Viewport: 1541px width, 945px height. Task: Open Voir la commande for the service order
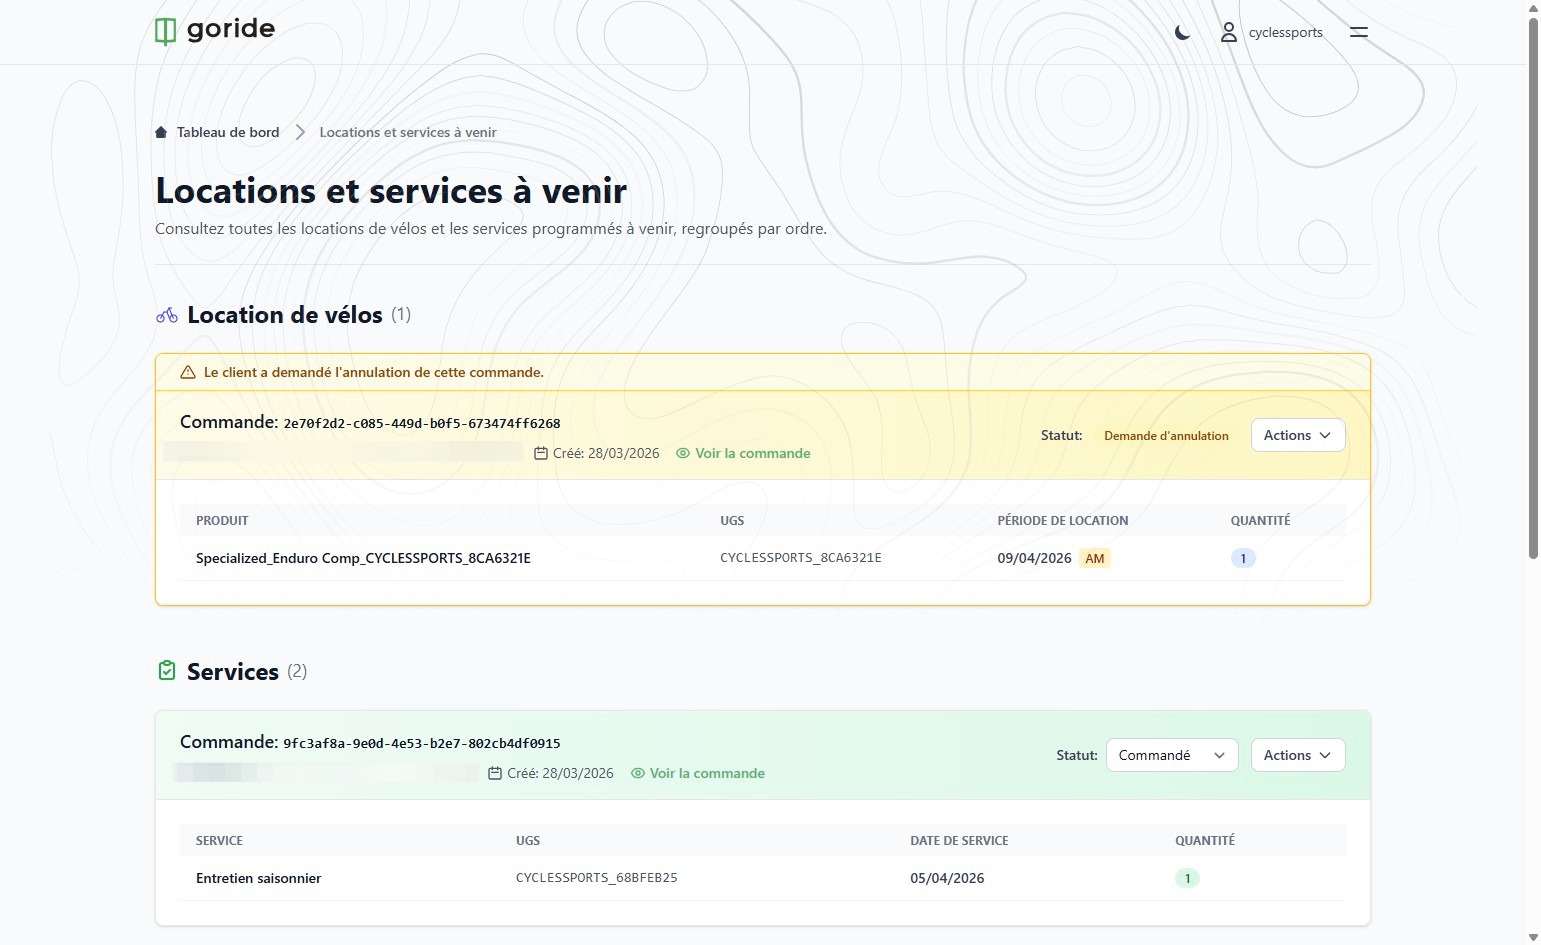[x=706, y=773]
